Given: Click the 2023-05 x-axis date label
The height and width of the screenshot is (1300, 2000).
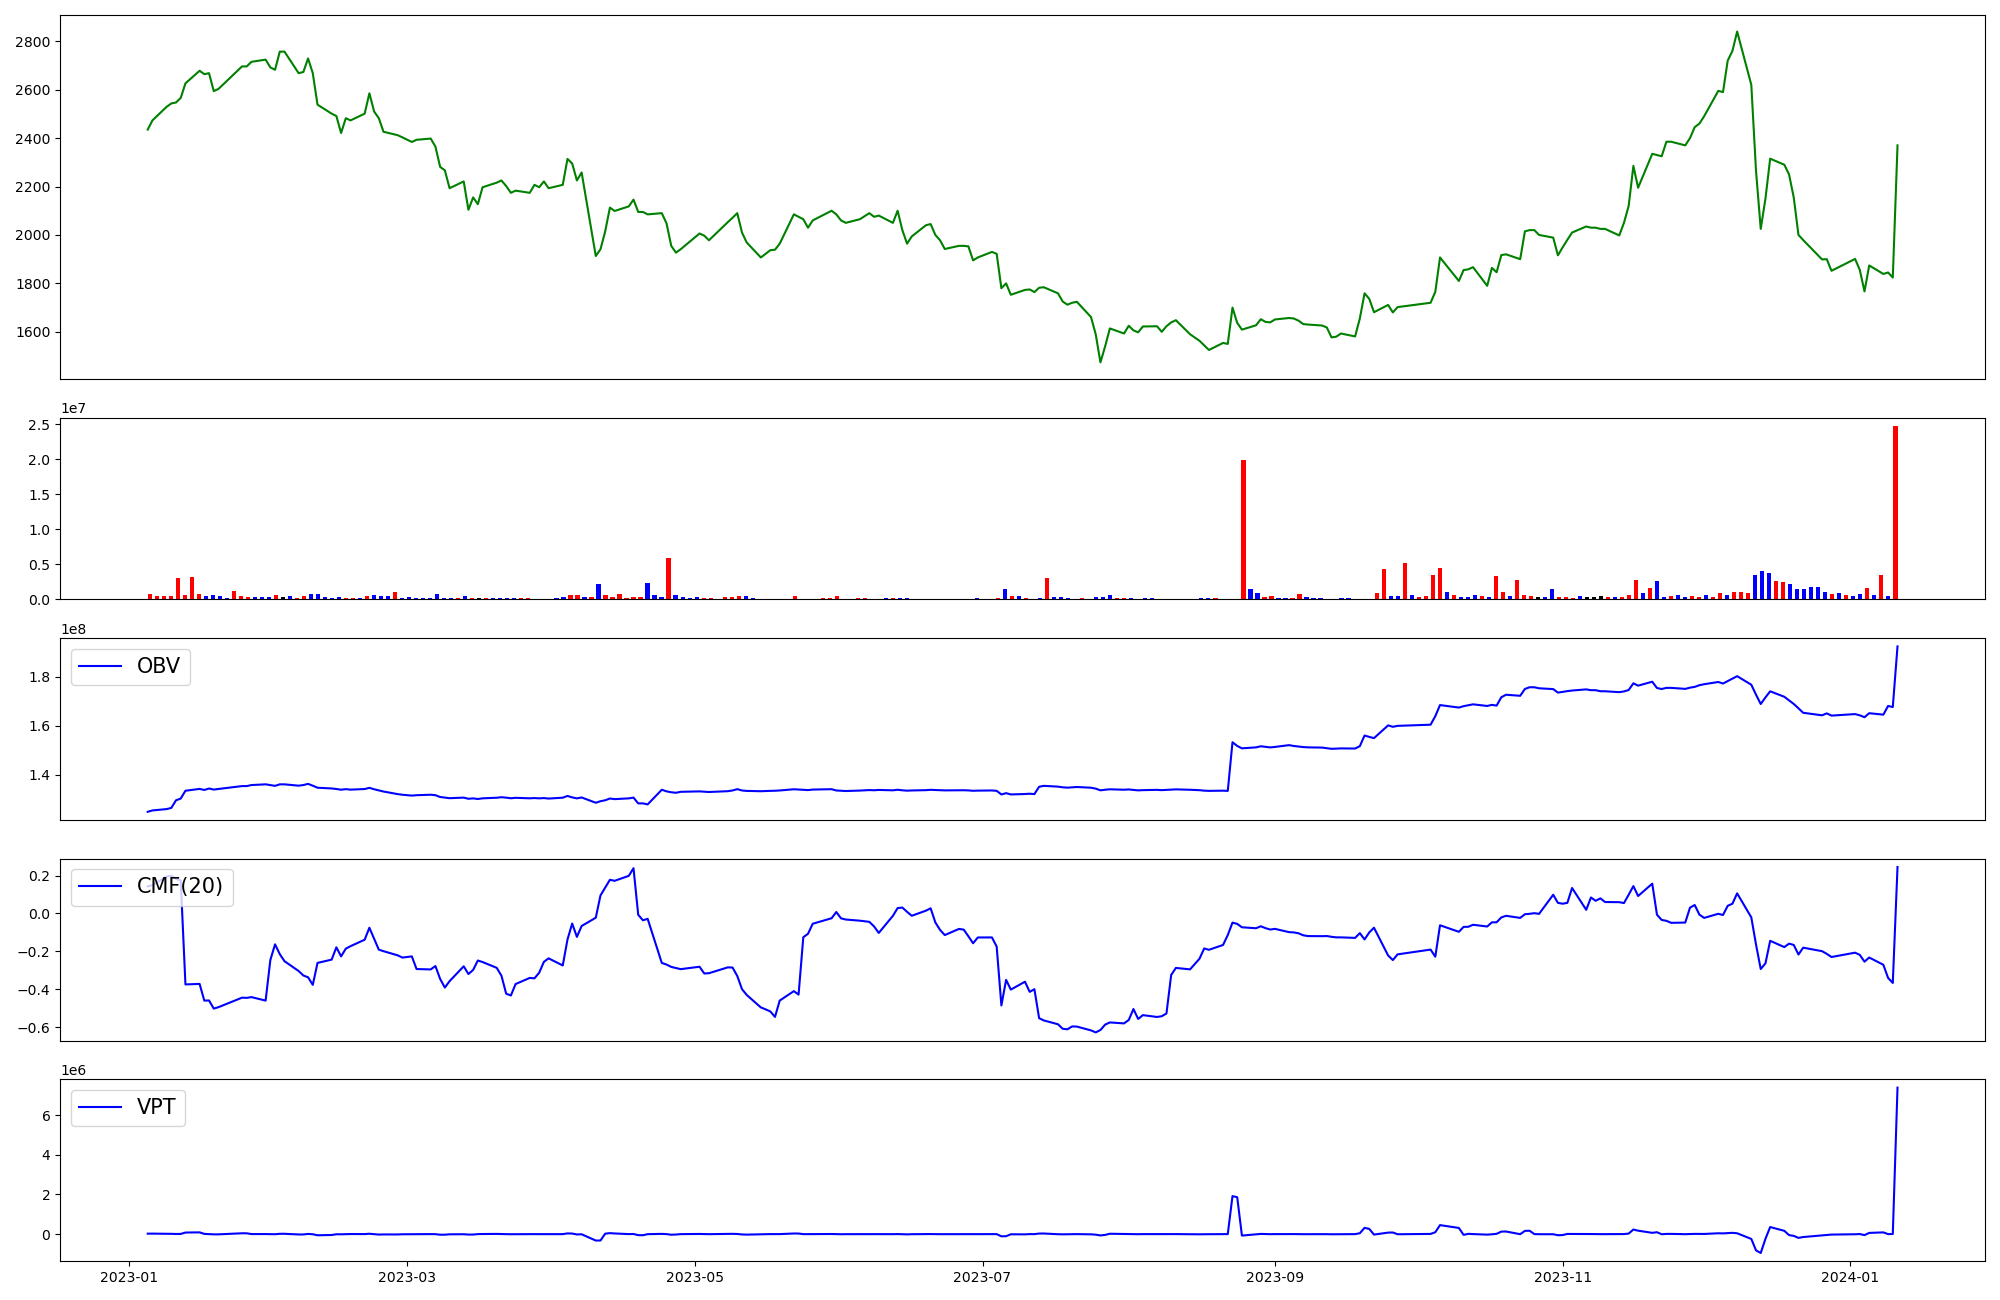Looking at the screenshot, I should click(x=695, y=1277).
